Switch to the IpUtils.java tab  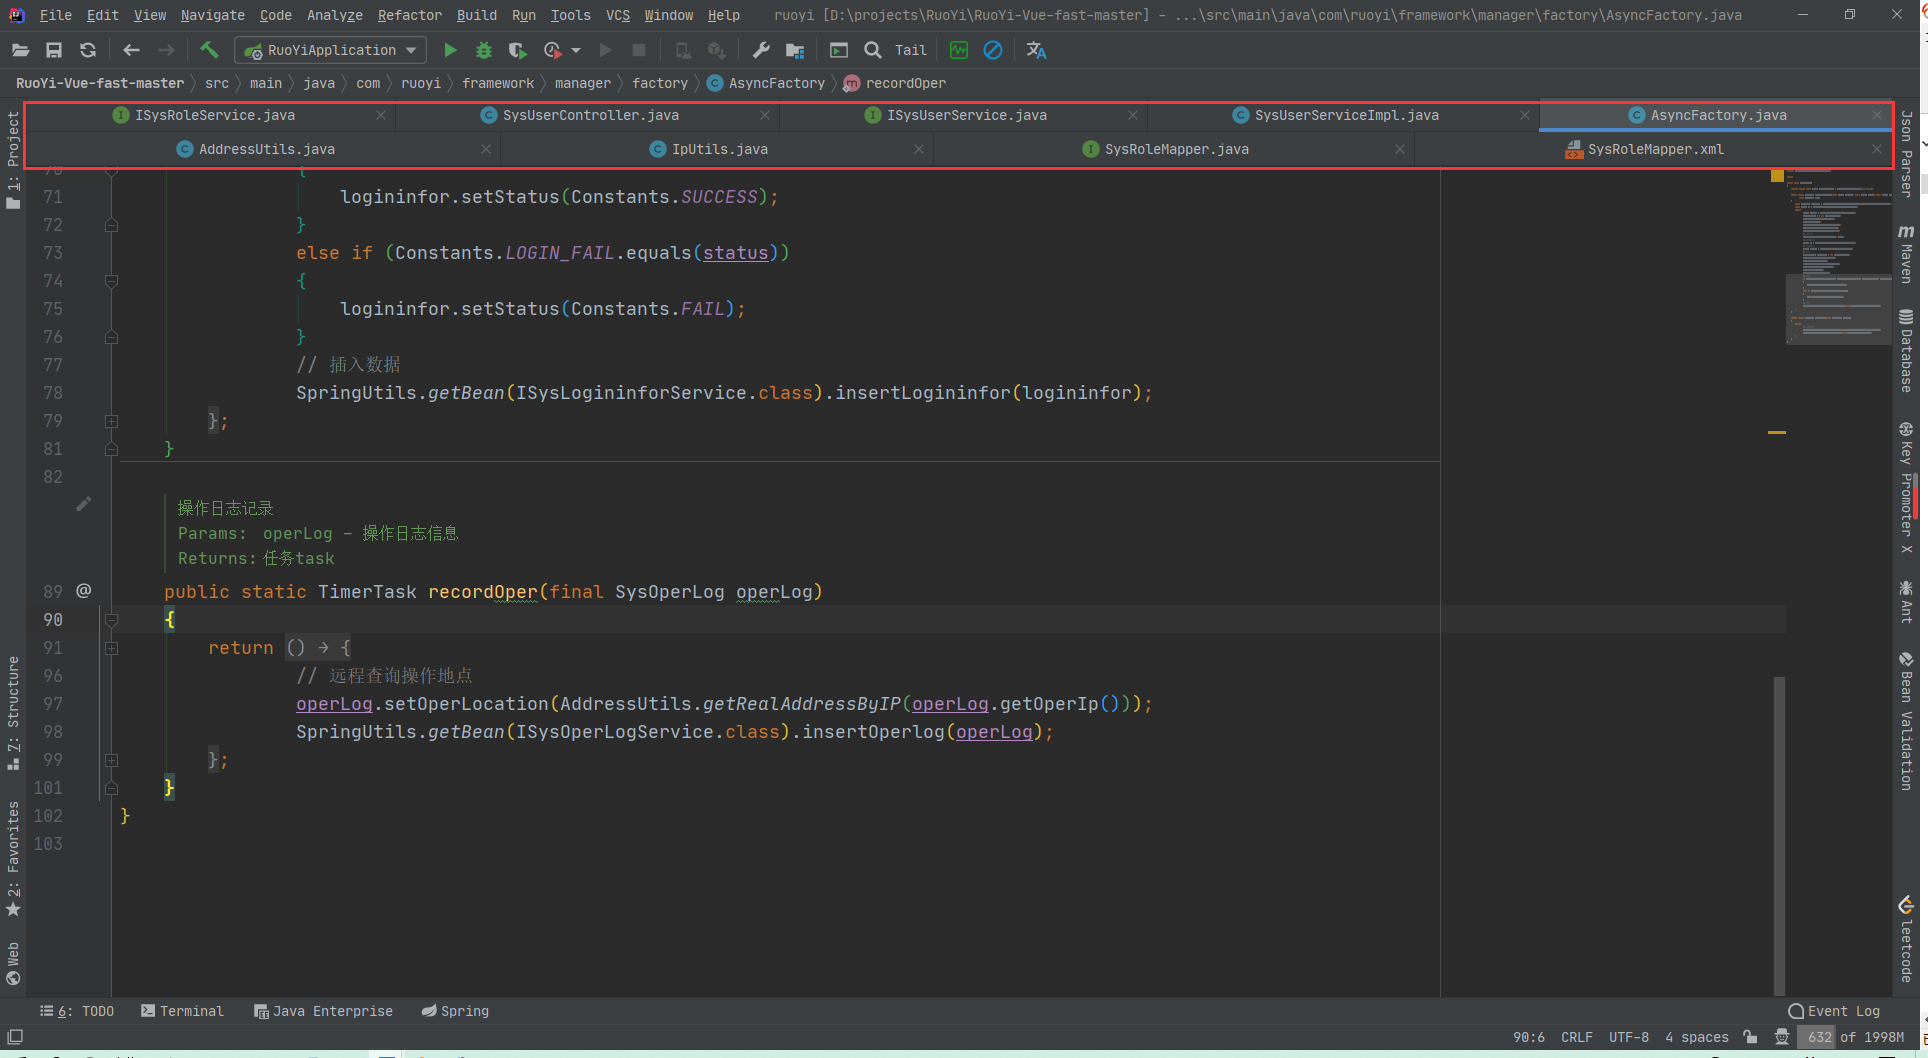719,149
